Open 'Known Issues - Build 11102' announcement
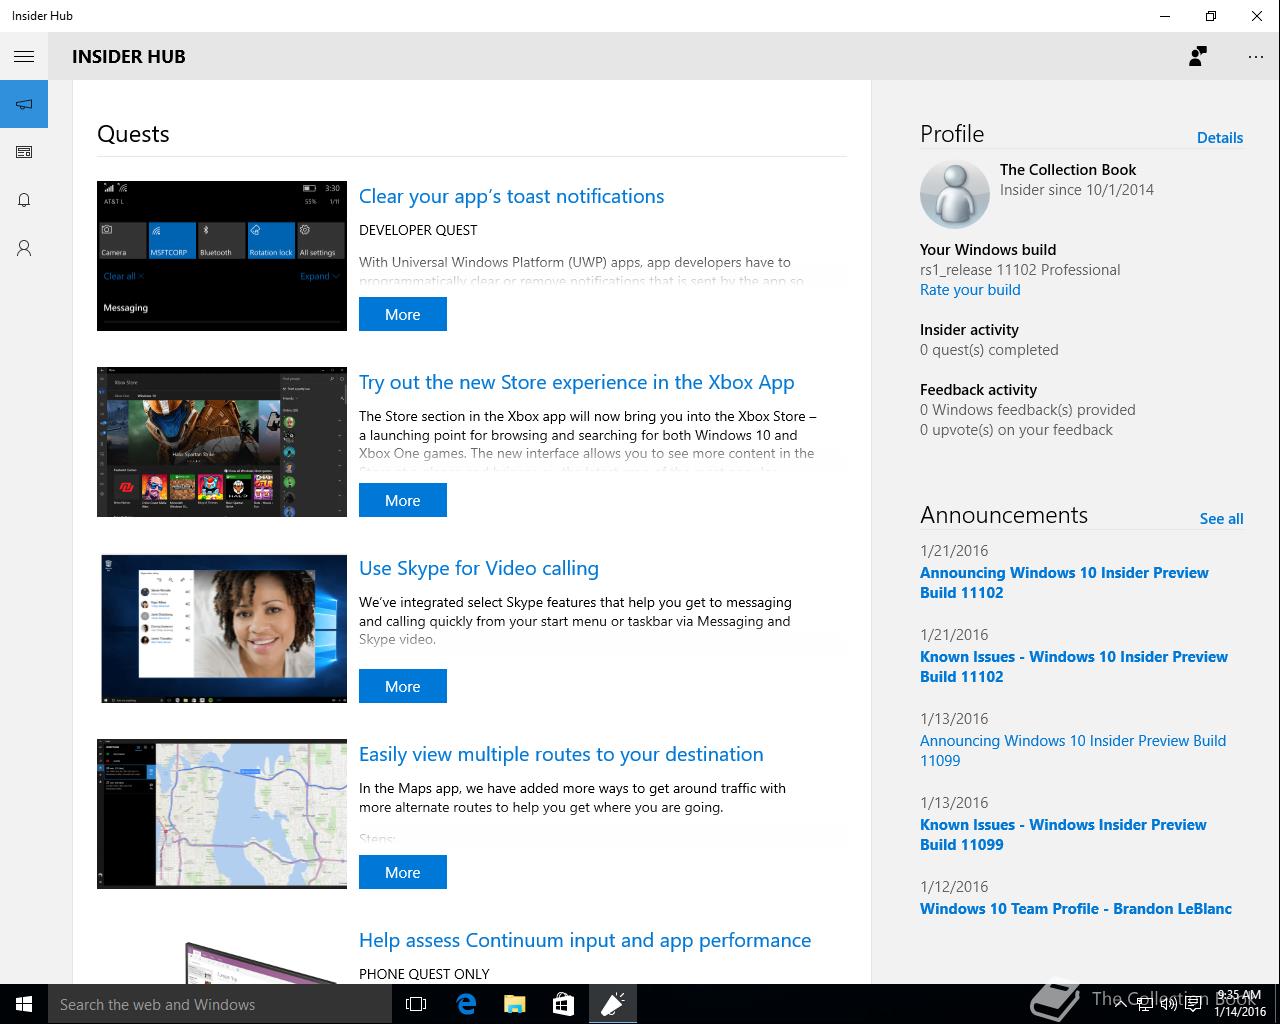Viewport: 1280px width, 1024px height. 1074,667
